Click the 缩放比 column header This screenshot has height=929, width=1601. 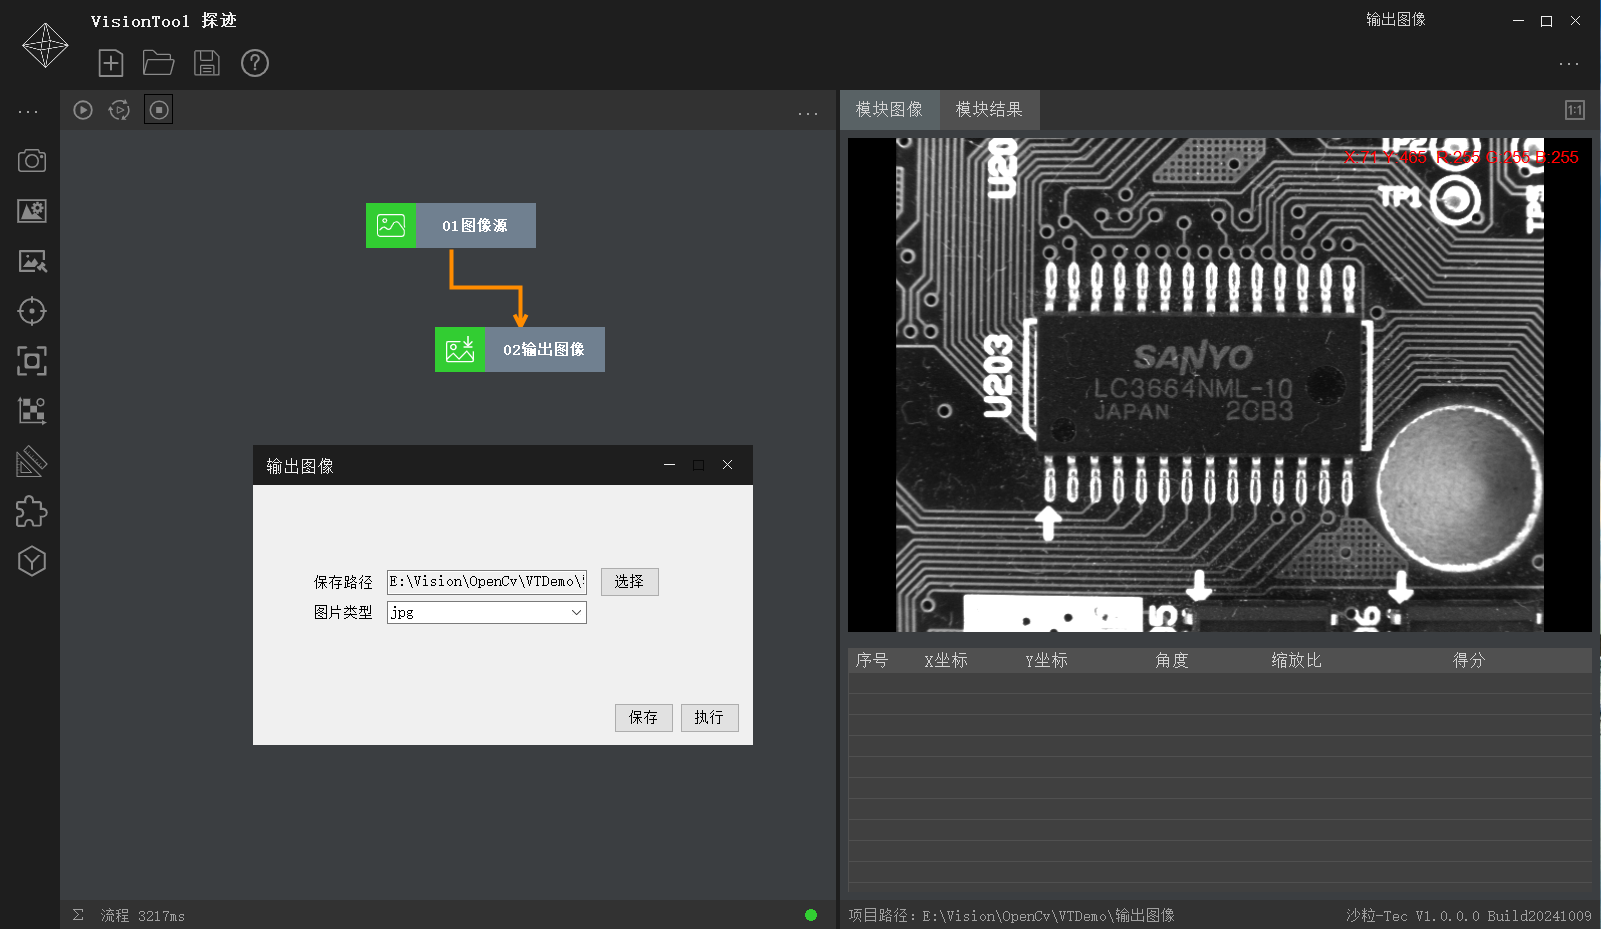click(x=1297, y=661)
